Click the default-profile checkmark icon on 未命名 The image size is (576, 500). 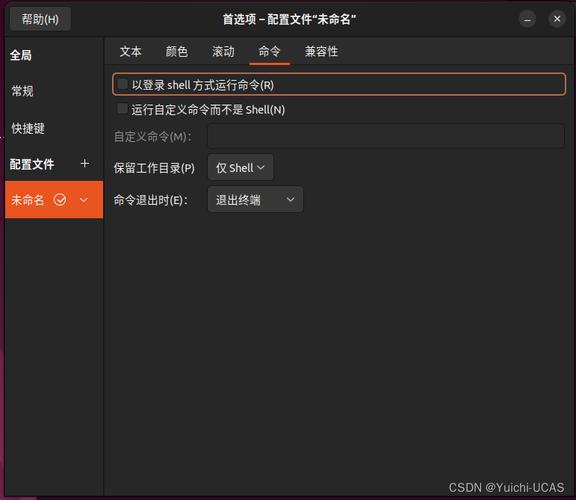[60, 200]
